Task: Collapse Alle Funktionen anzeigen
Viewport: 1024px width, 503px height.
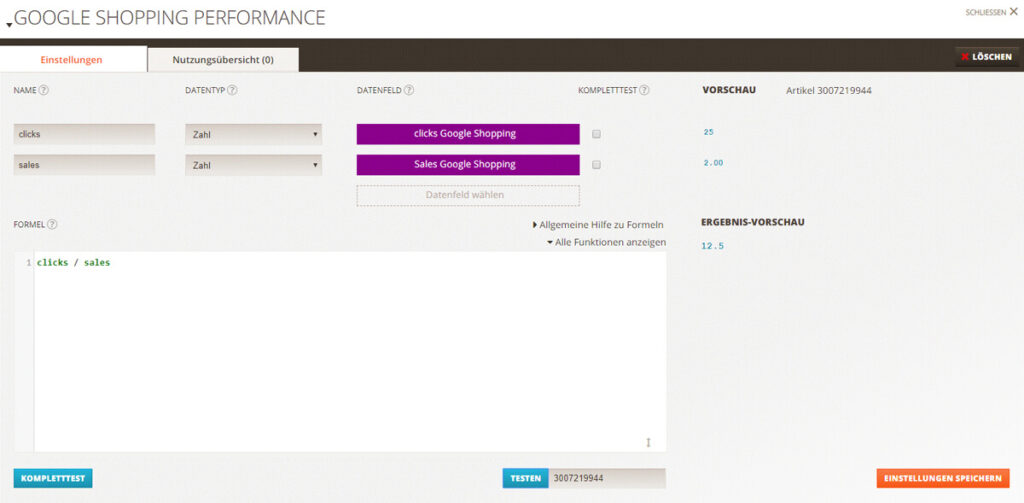Action: 607,242
